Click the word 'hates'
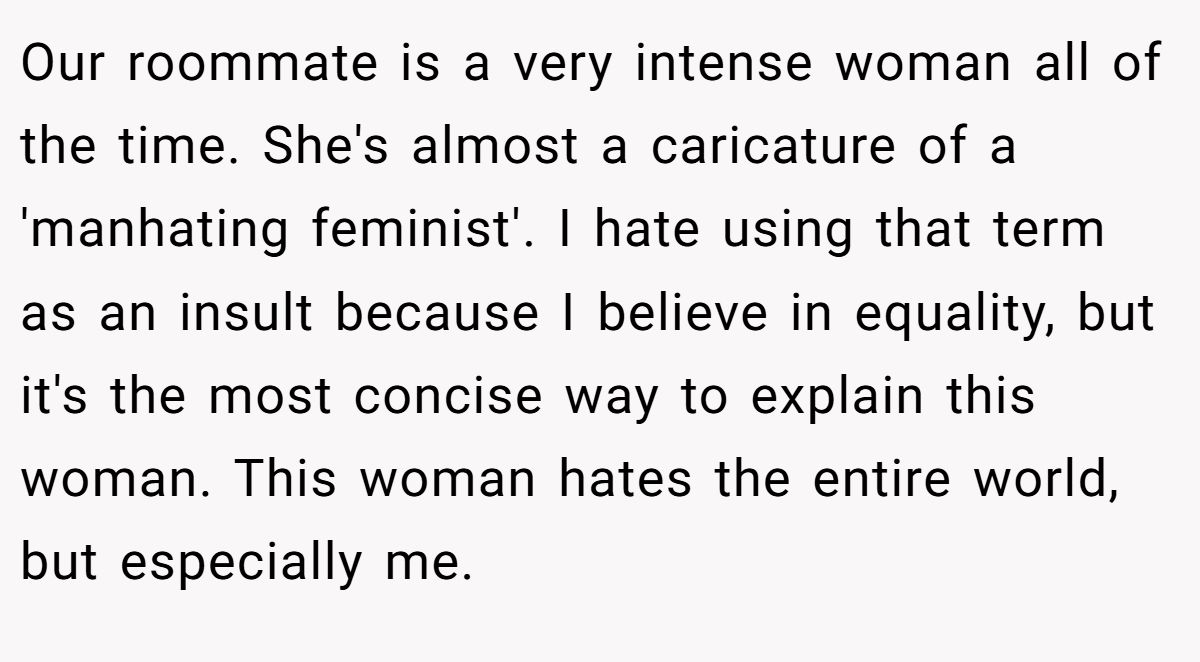The height and width of the screenshot is (662, 1200). pyautogui.click(x=625, y=480)
